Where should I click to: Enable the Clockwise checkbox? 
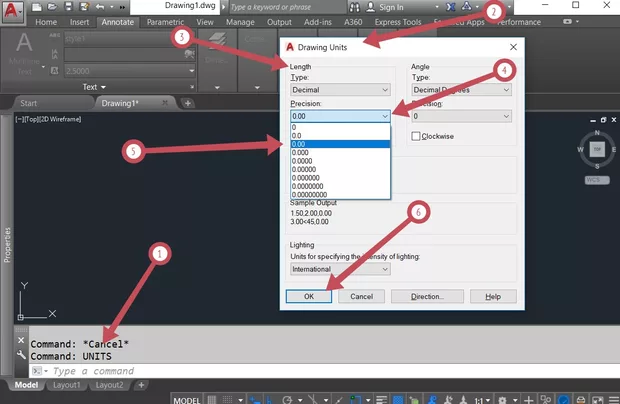pos(417,136)
